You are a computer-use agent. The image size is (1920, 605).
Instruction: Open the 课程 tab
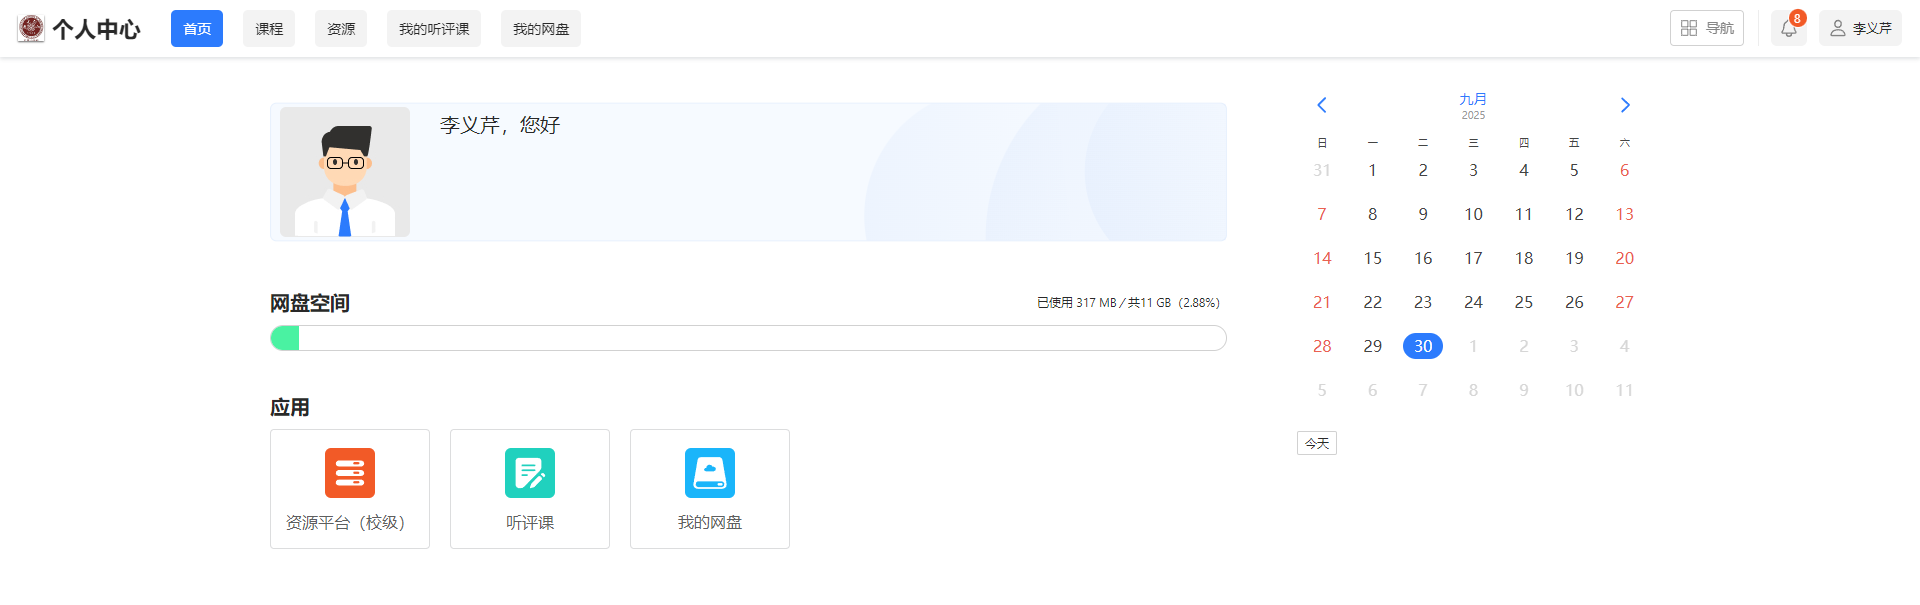(x=269, y=29)
